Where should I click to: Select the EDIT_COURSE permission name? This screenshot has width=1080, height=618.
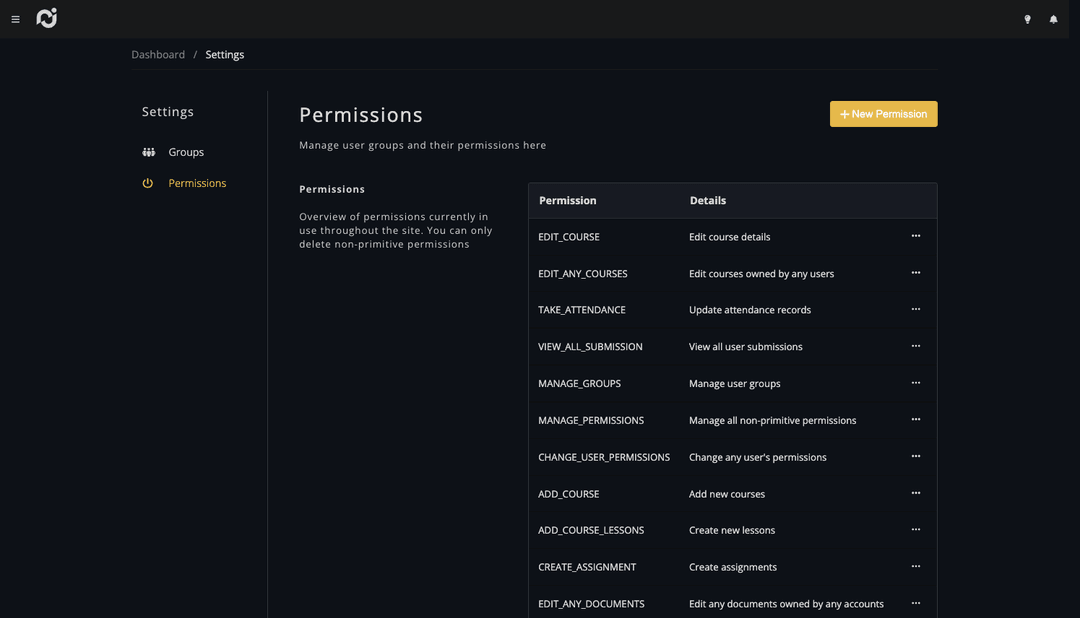[569, 237]
